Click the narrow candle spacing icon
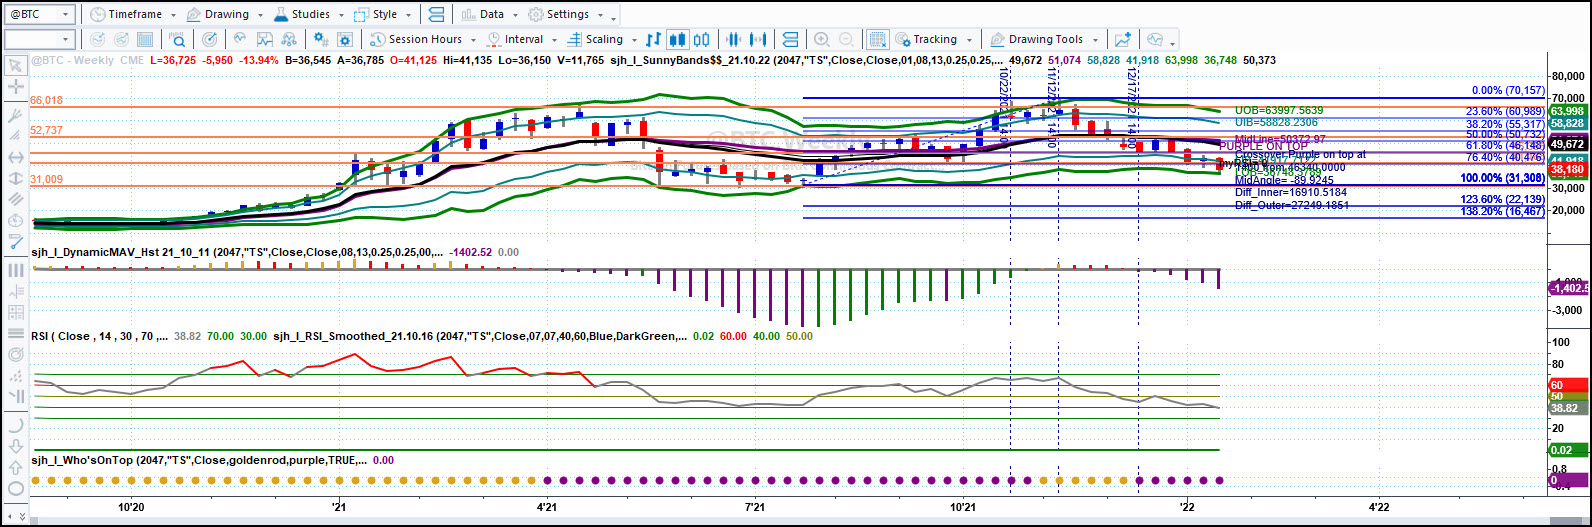Screen dimensions: 1592x527 pos(734,40)
